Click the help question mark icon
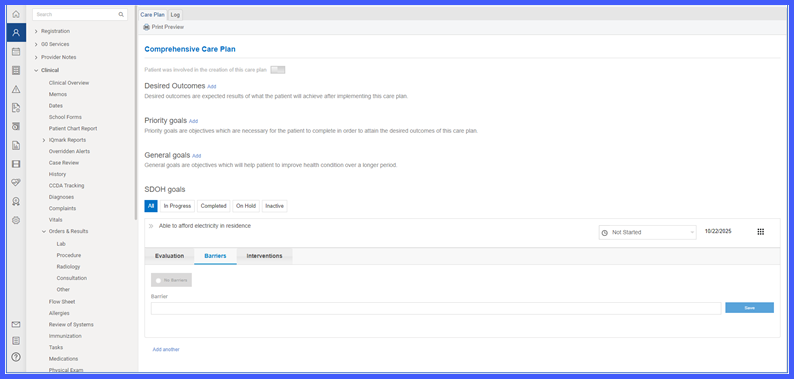Viewport: 794px width, 379px height. [x=16, y=357]
